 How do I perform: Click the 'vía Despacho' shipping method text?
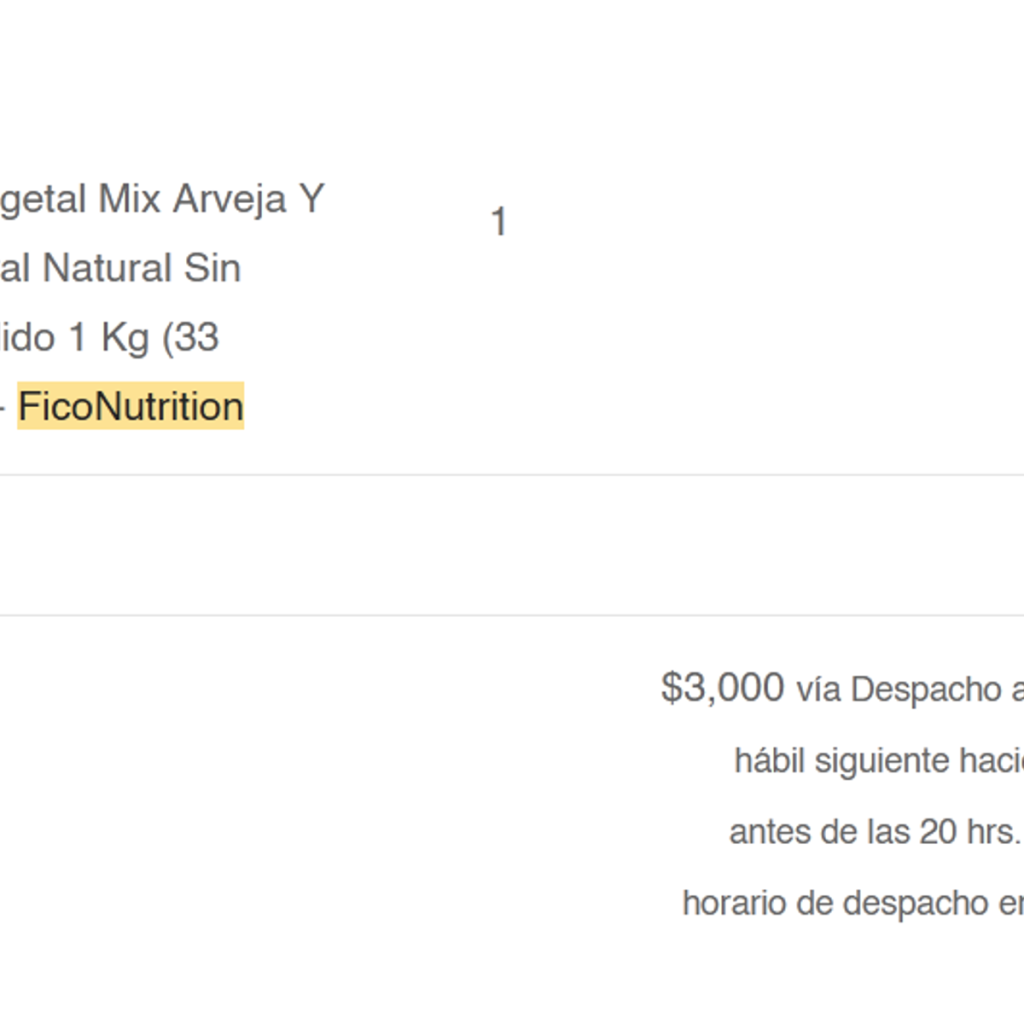[899, 689]
